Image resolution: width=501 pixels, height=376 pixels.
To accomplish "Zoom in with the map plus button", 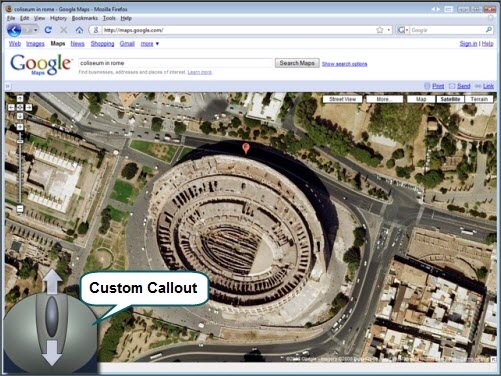I will click(20, 127).
